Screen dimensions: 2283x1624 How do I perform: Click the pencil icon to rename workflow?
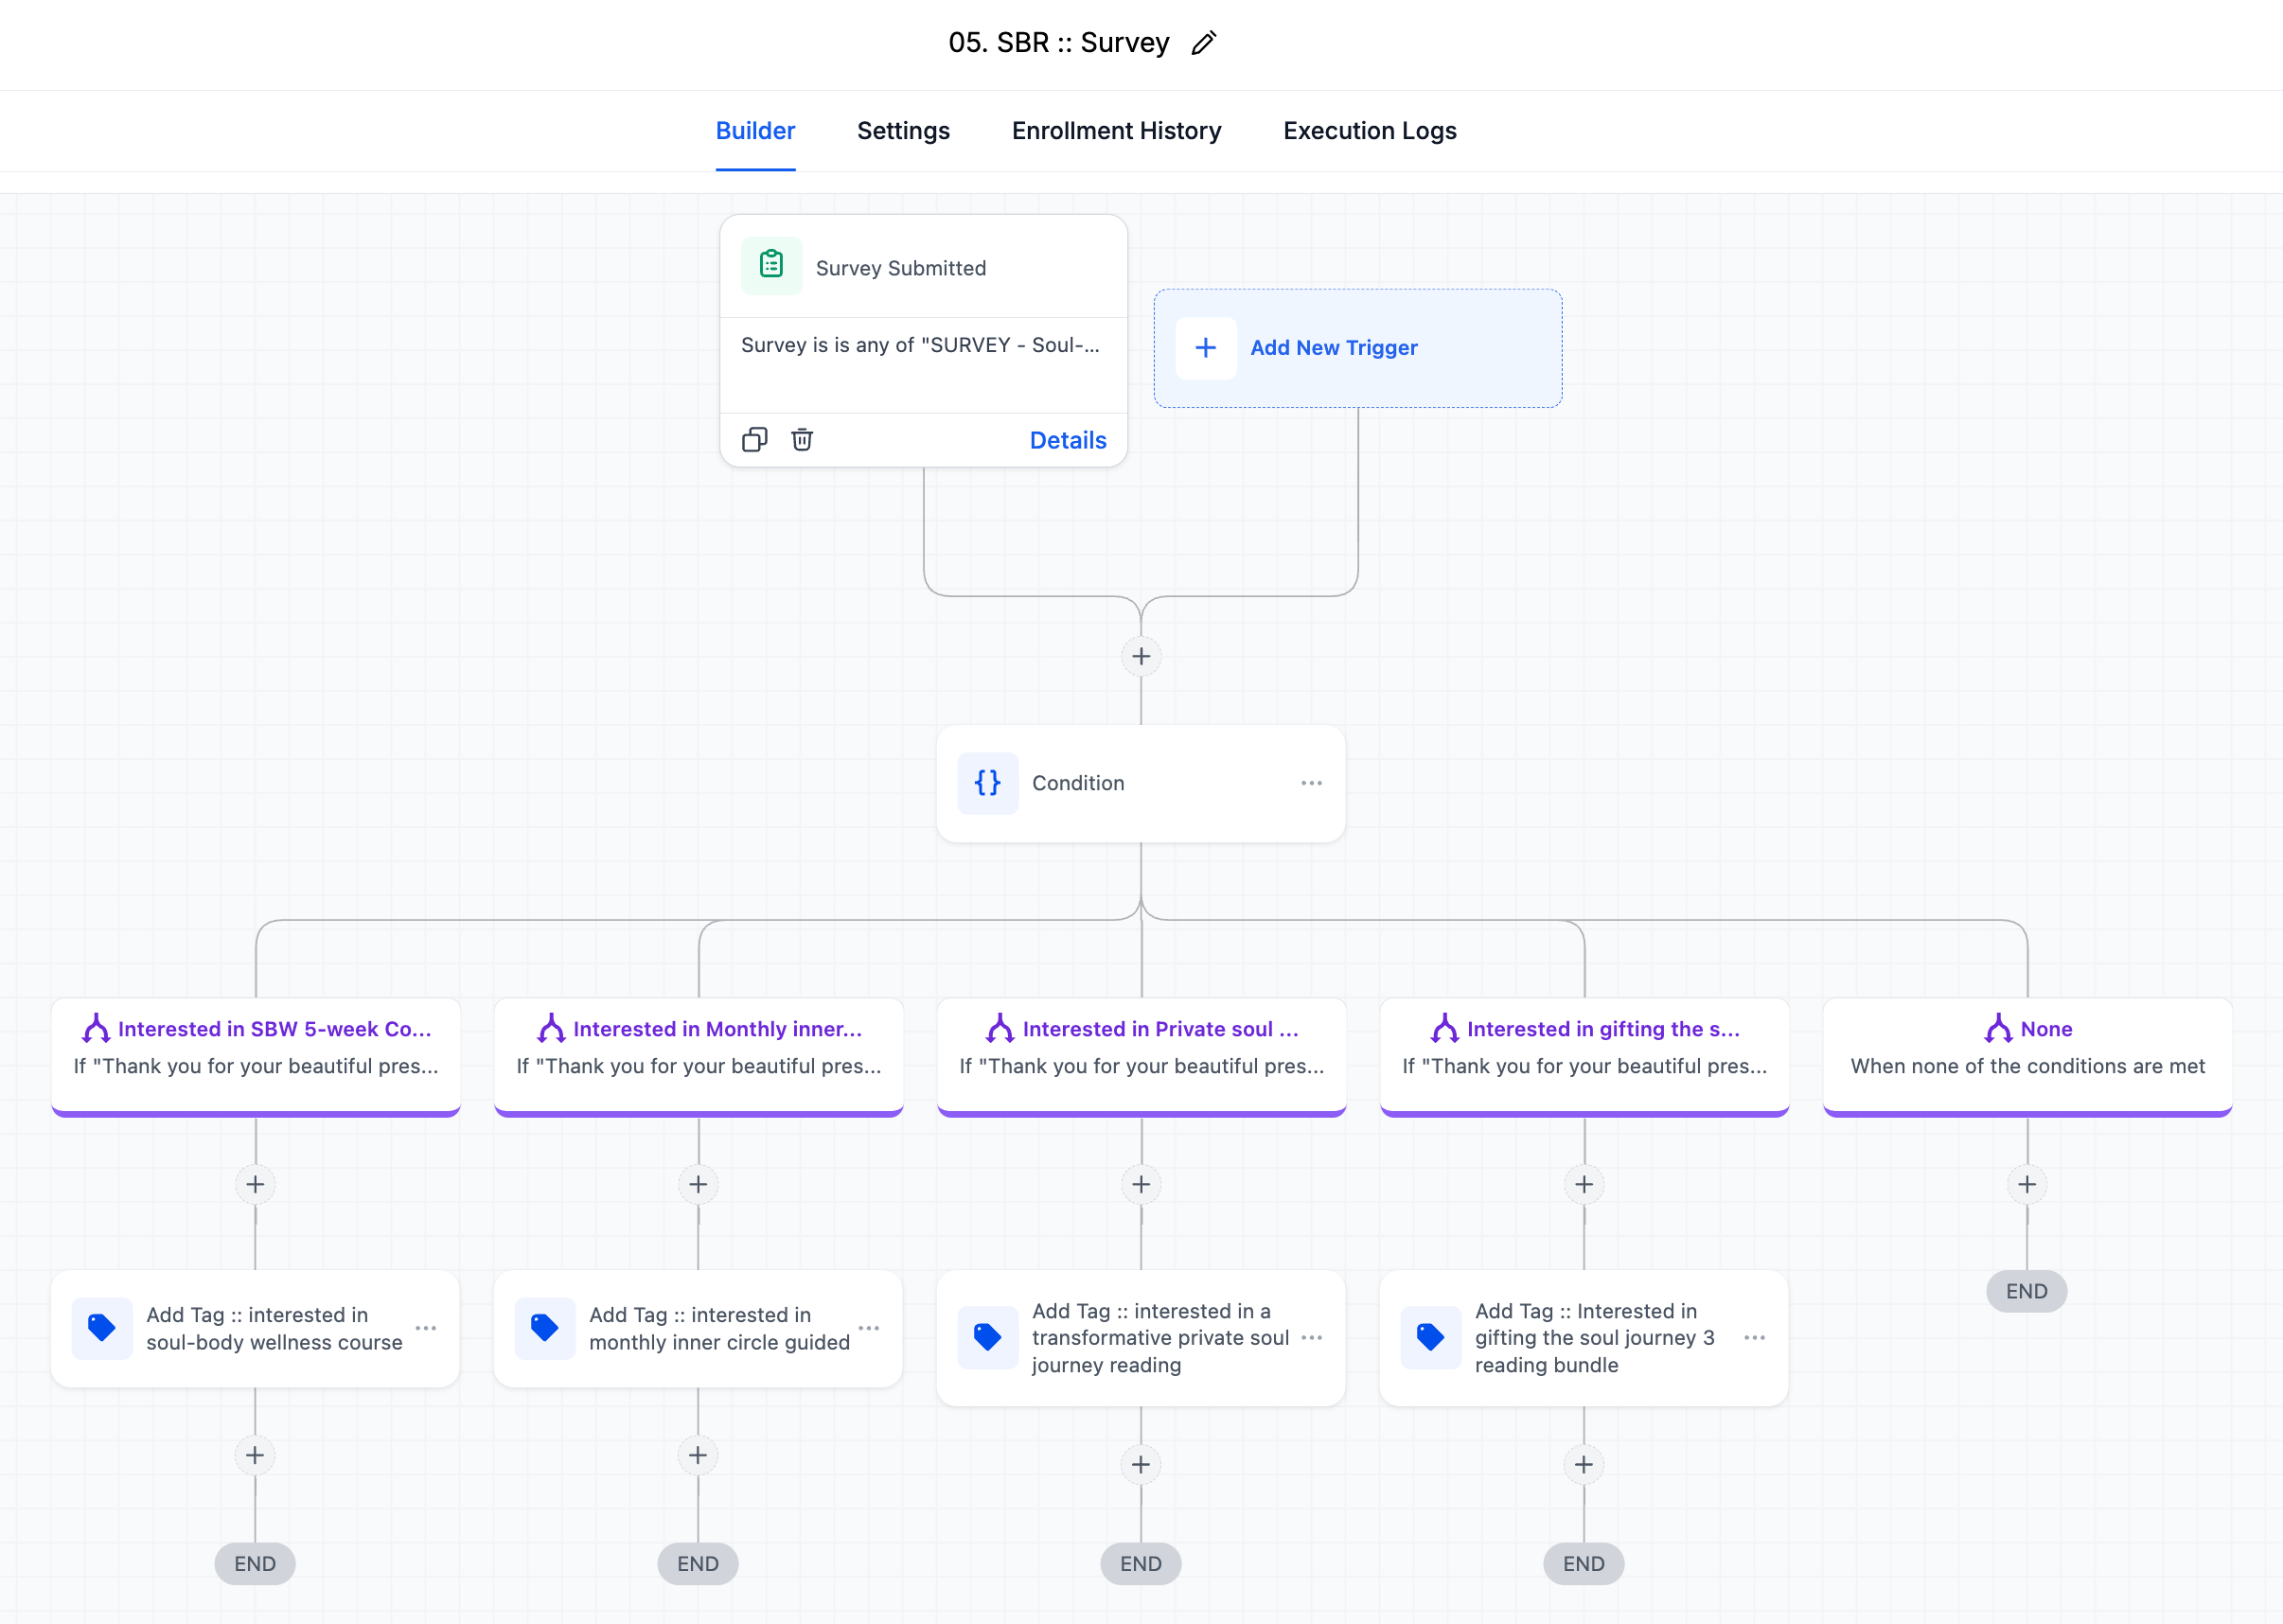coord(1204,43)
